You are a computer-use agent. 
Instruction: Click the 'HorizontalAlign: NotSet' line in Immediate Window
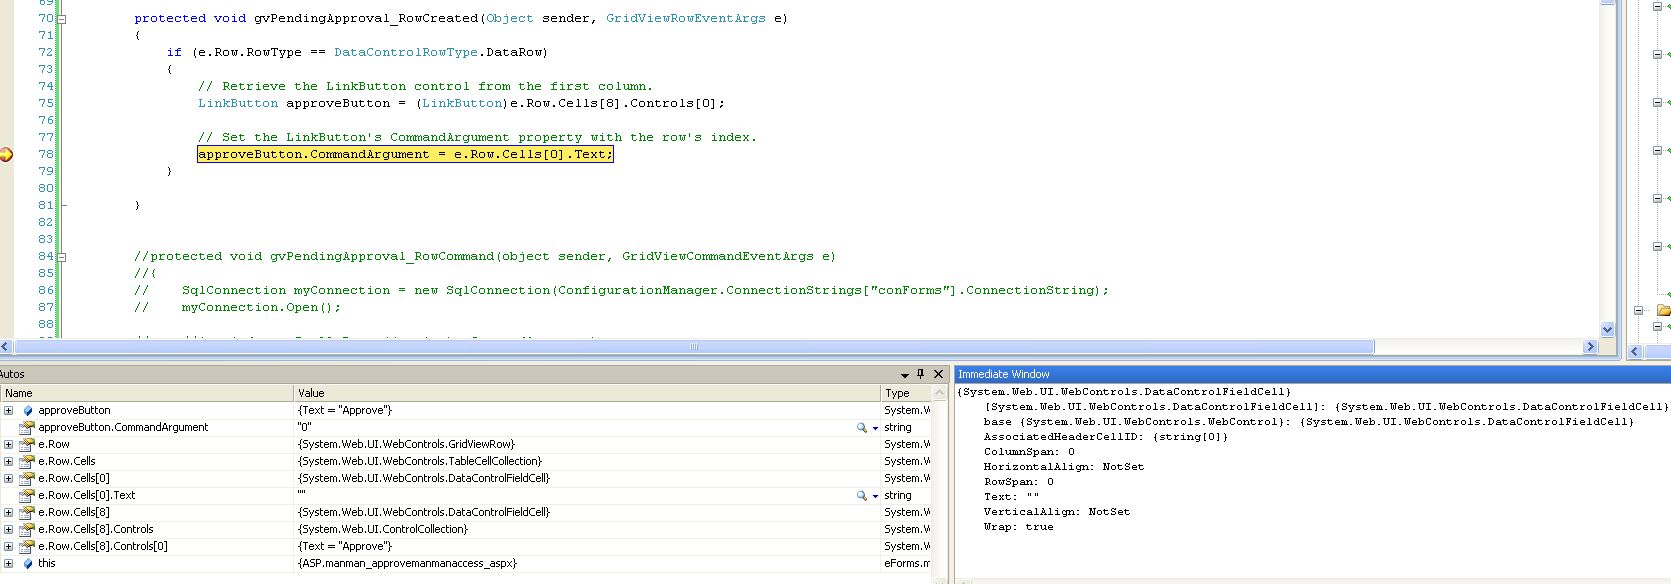[1063, 467]
